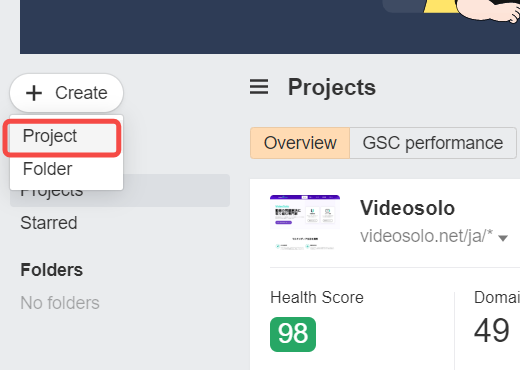Go to Starred in the sidebar
This screenshot has width=520, height=370.
pyautogui.click(x=49, y=223)
